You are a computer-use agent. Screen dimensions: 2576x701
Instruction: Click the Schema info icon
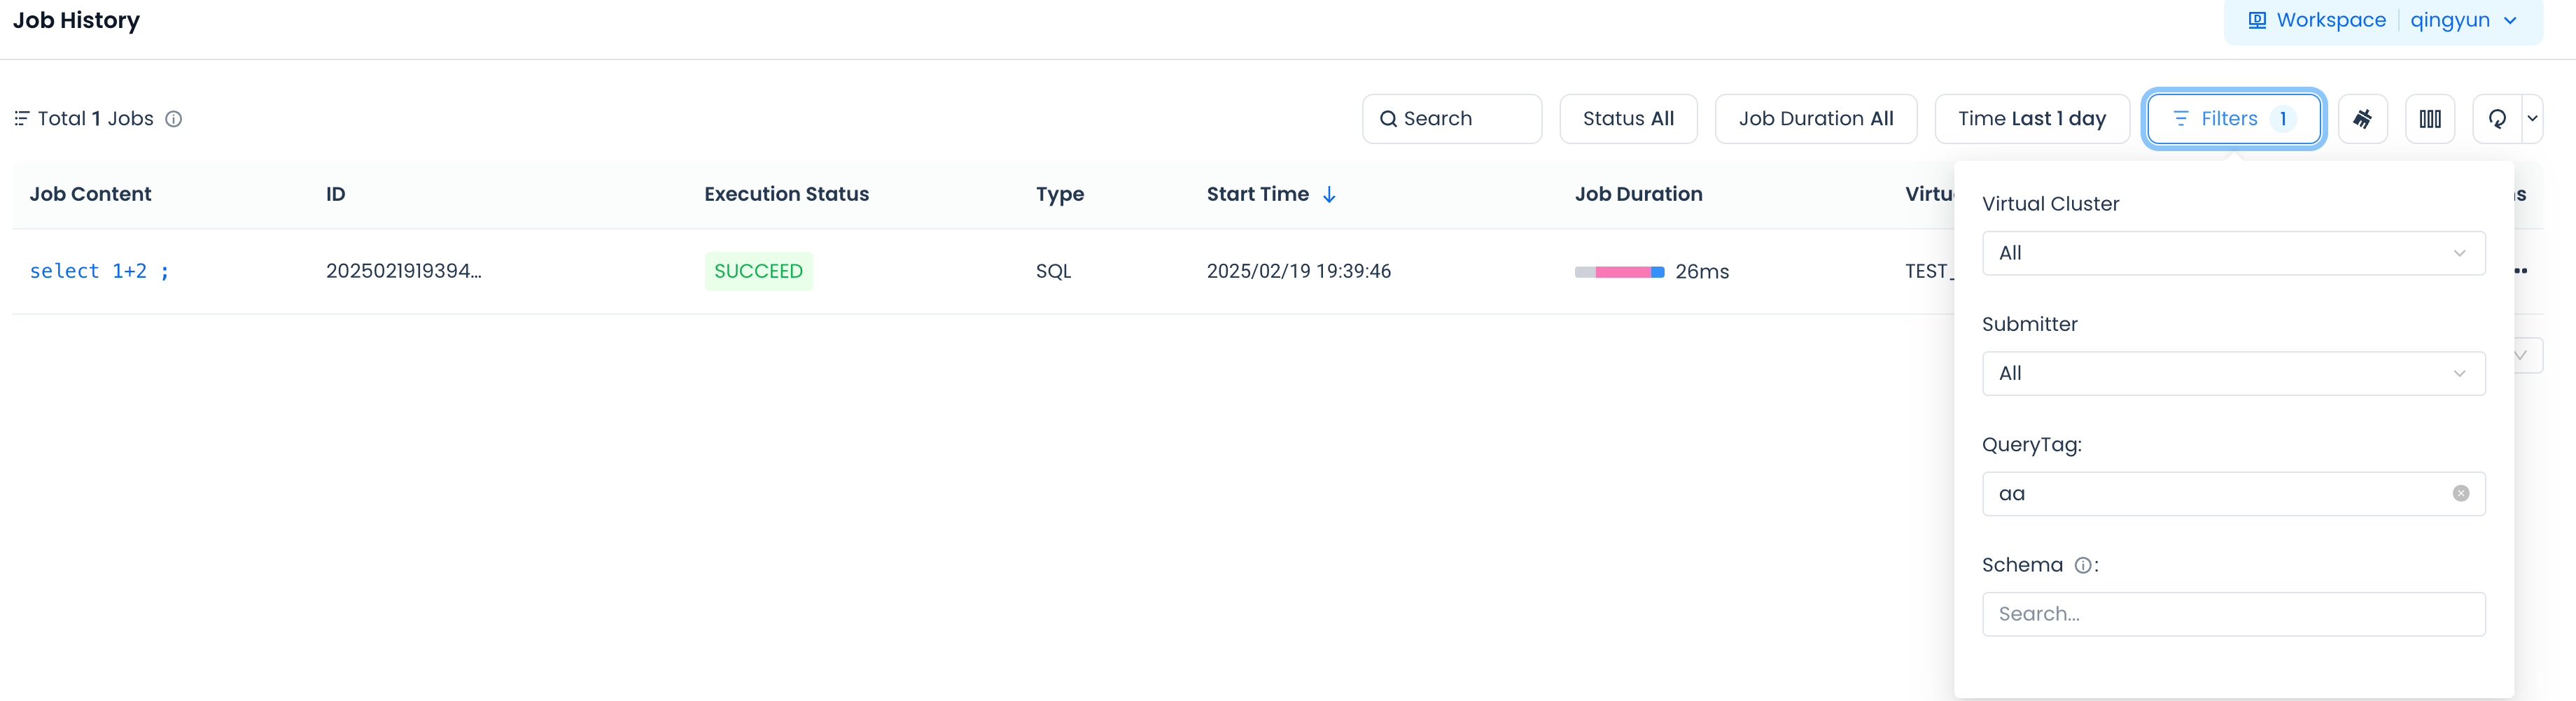click(2082, 565)
